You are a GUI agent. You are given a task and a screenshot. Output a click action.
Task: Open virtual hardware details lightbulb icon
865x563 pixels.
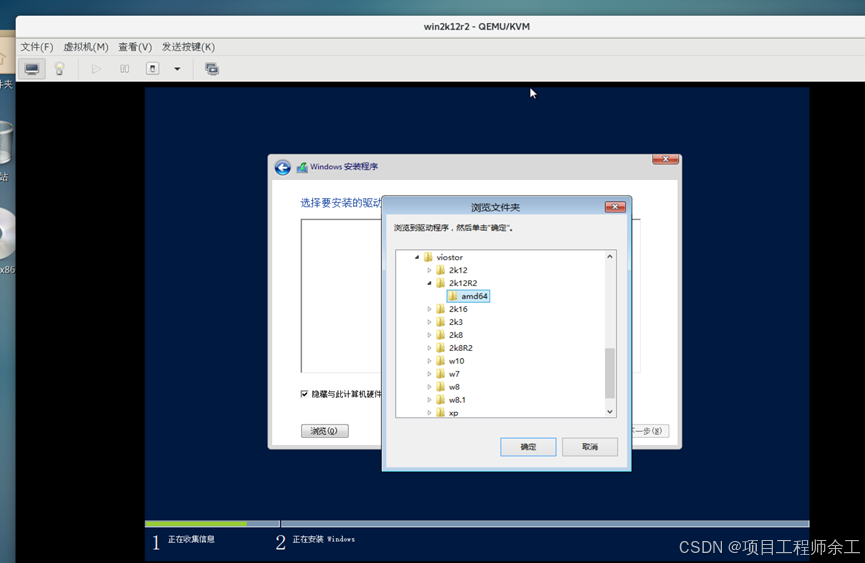pos(60,69)
